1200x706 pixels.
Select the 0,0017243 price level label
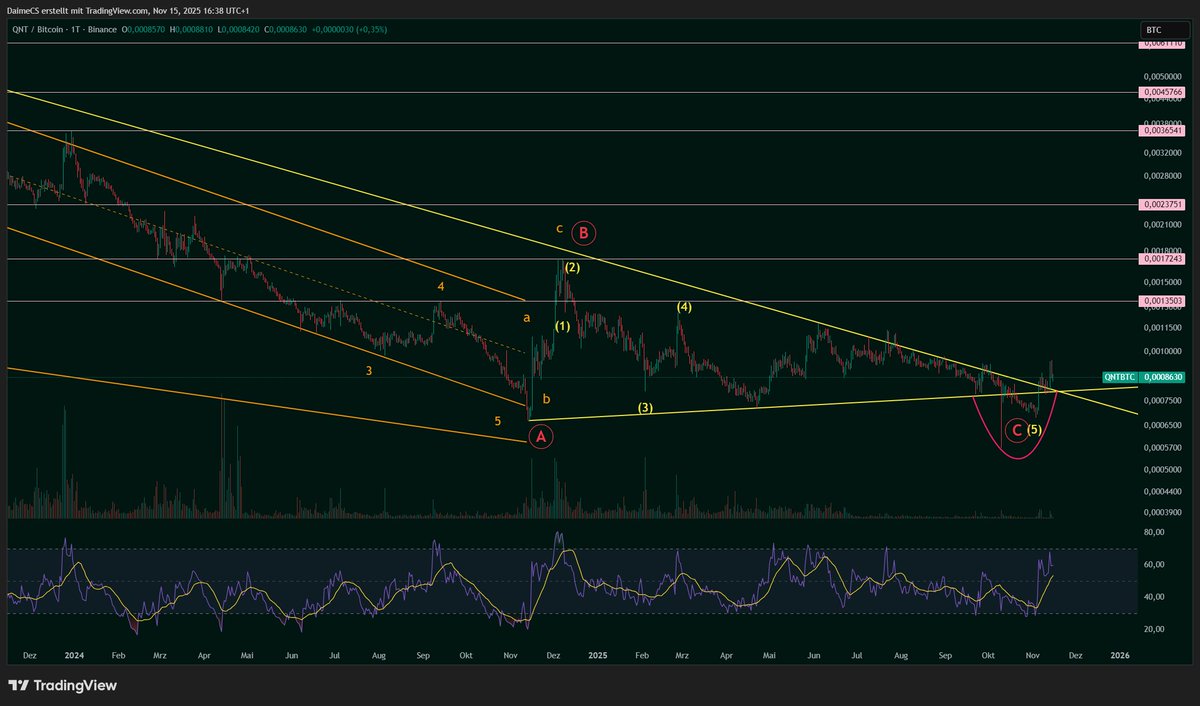pos(1163,259)
